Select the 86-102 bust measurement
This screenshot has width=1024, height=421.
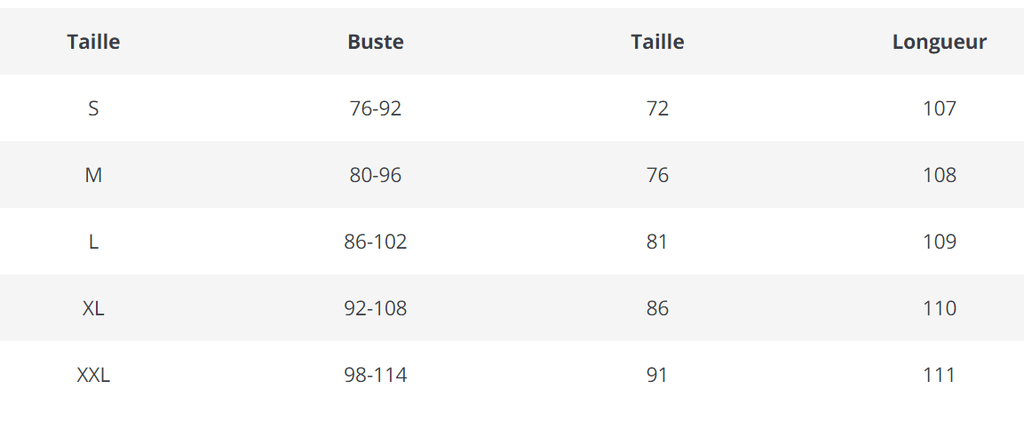376,242
